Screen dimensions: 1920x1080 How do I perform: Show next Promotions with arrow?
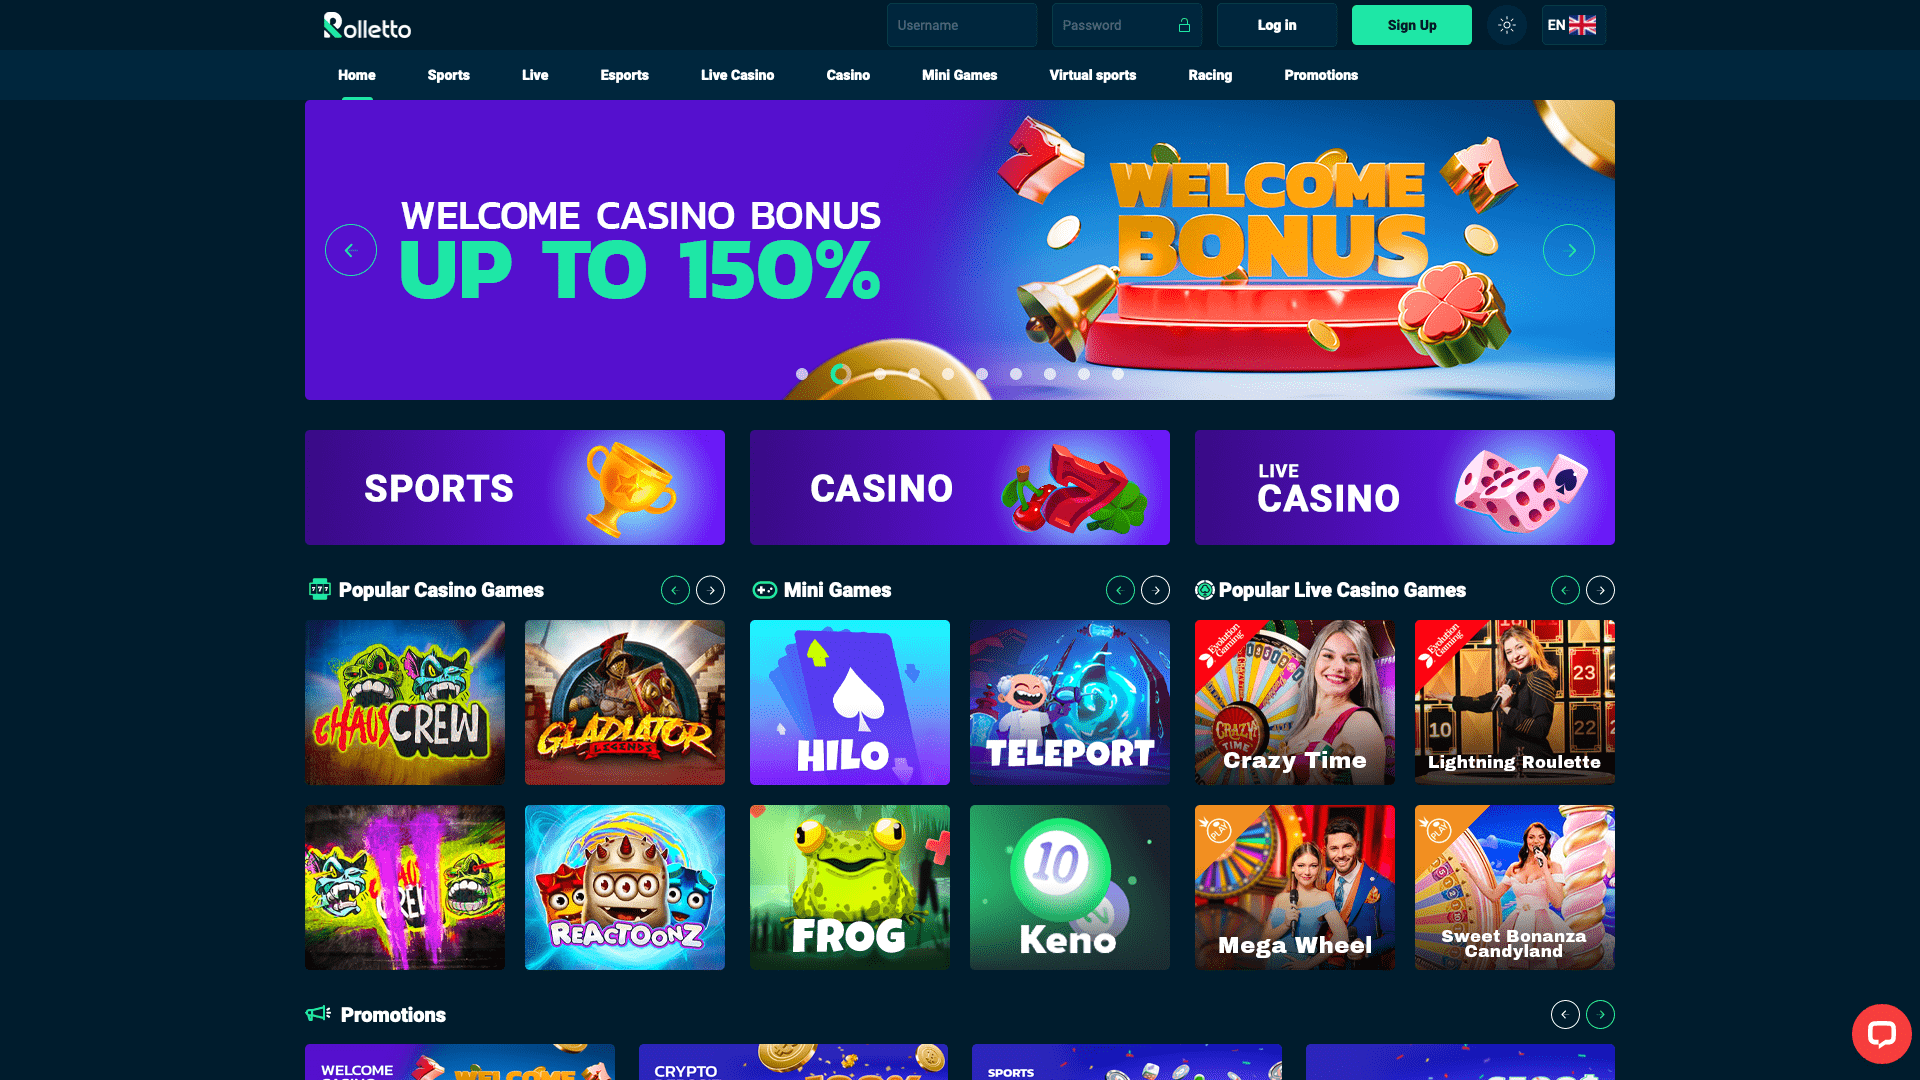tap(1601, 1014)
